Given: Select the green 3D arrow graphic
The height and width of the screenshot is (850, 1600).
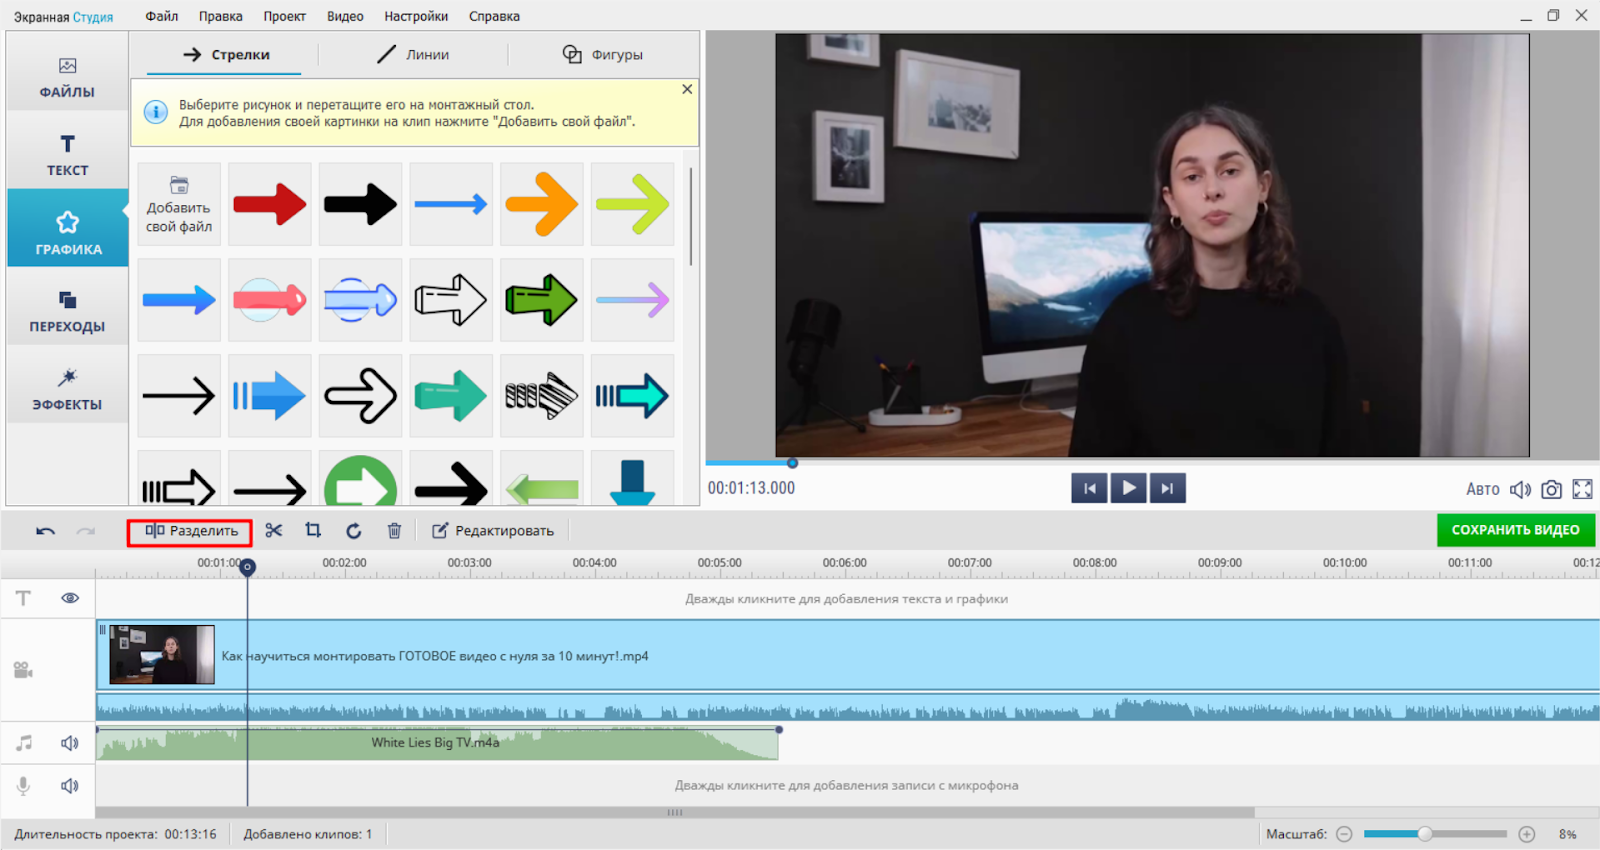Looking at the screenshot, I should [x=541, y=300].
